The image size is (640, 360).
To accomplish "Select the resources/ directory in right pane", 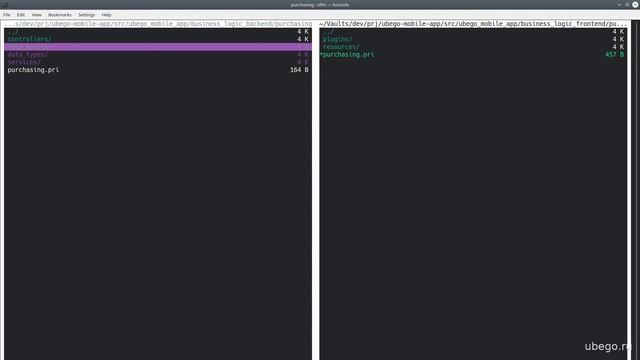I will pos(473,47).
